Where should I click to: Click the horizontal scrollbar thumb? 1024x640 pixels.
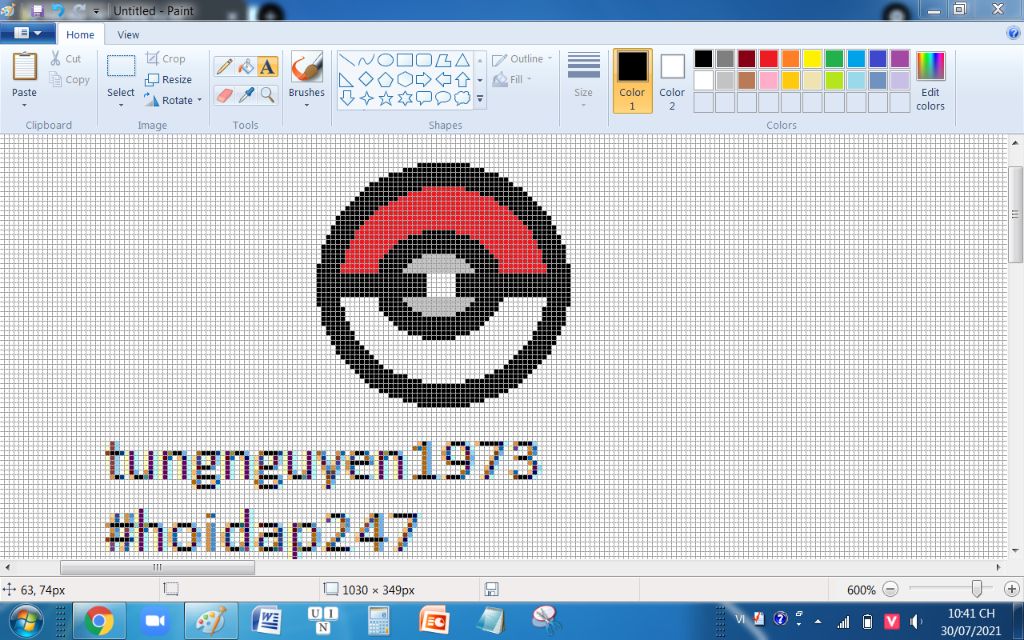click(157, 568)
